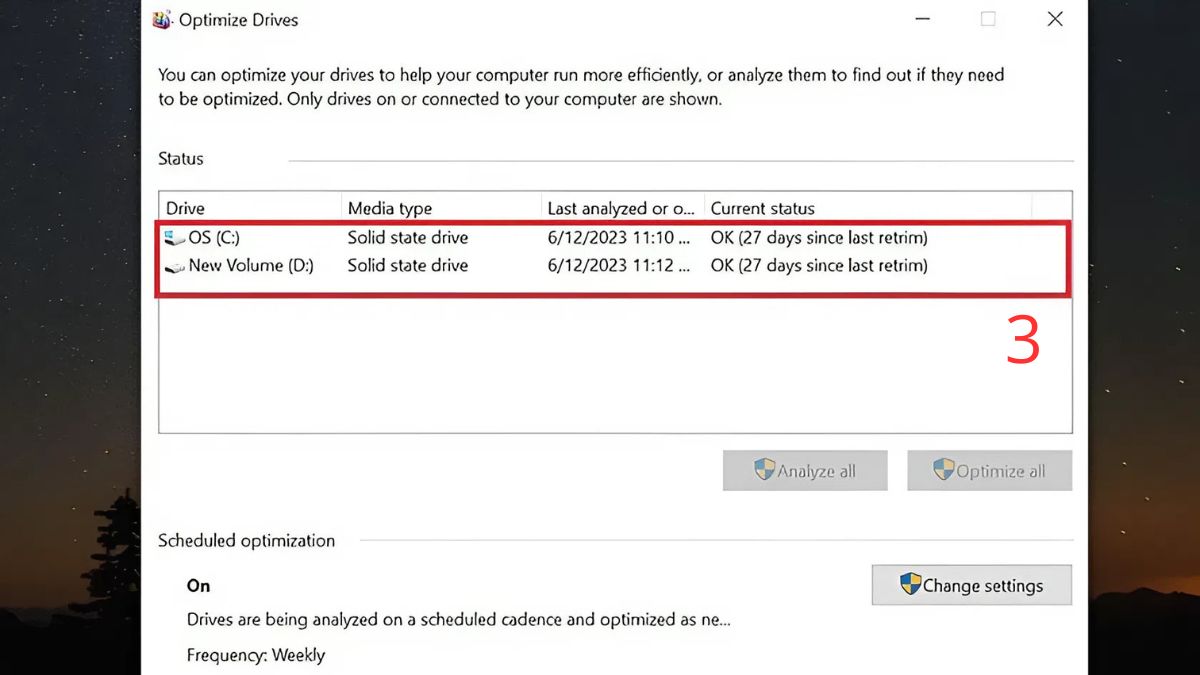Click the Optimize Drives app icon in title bar
Screen dimensions: 1200x675
(x=162, y=20)
